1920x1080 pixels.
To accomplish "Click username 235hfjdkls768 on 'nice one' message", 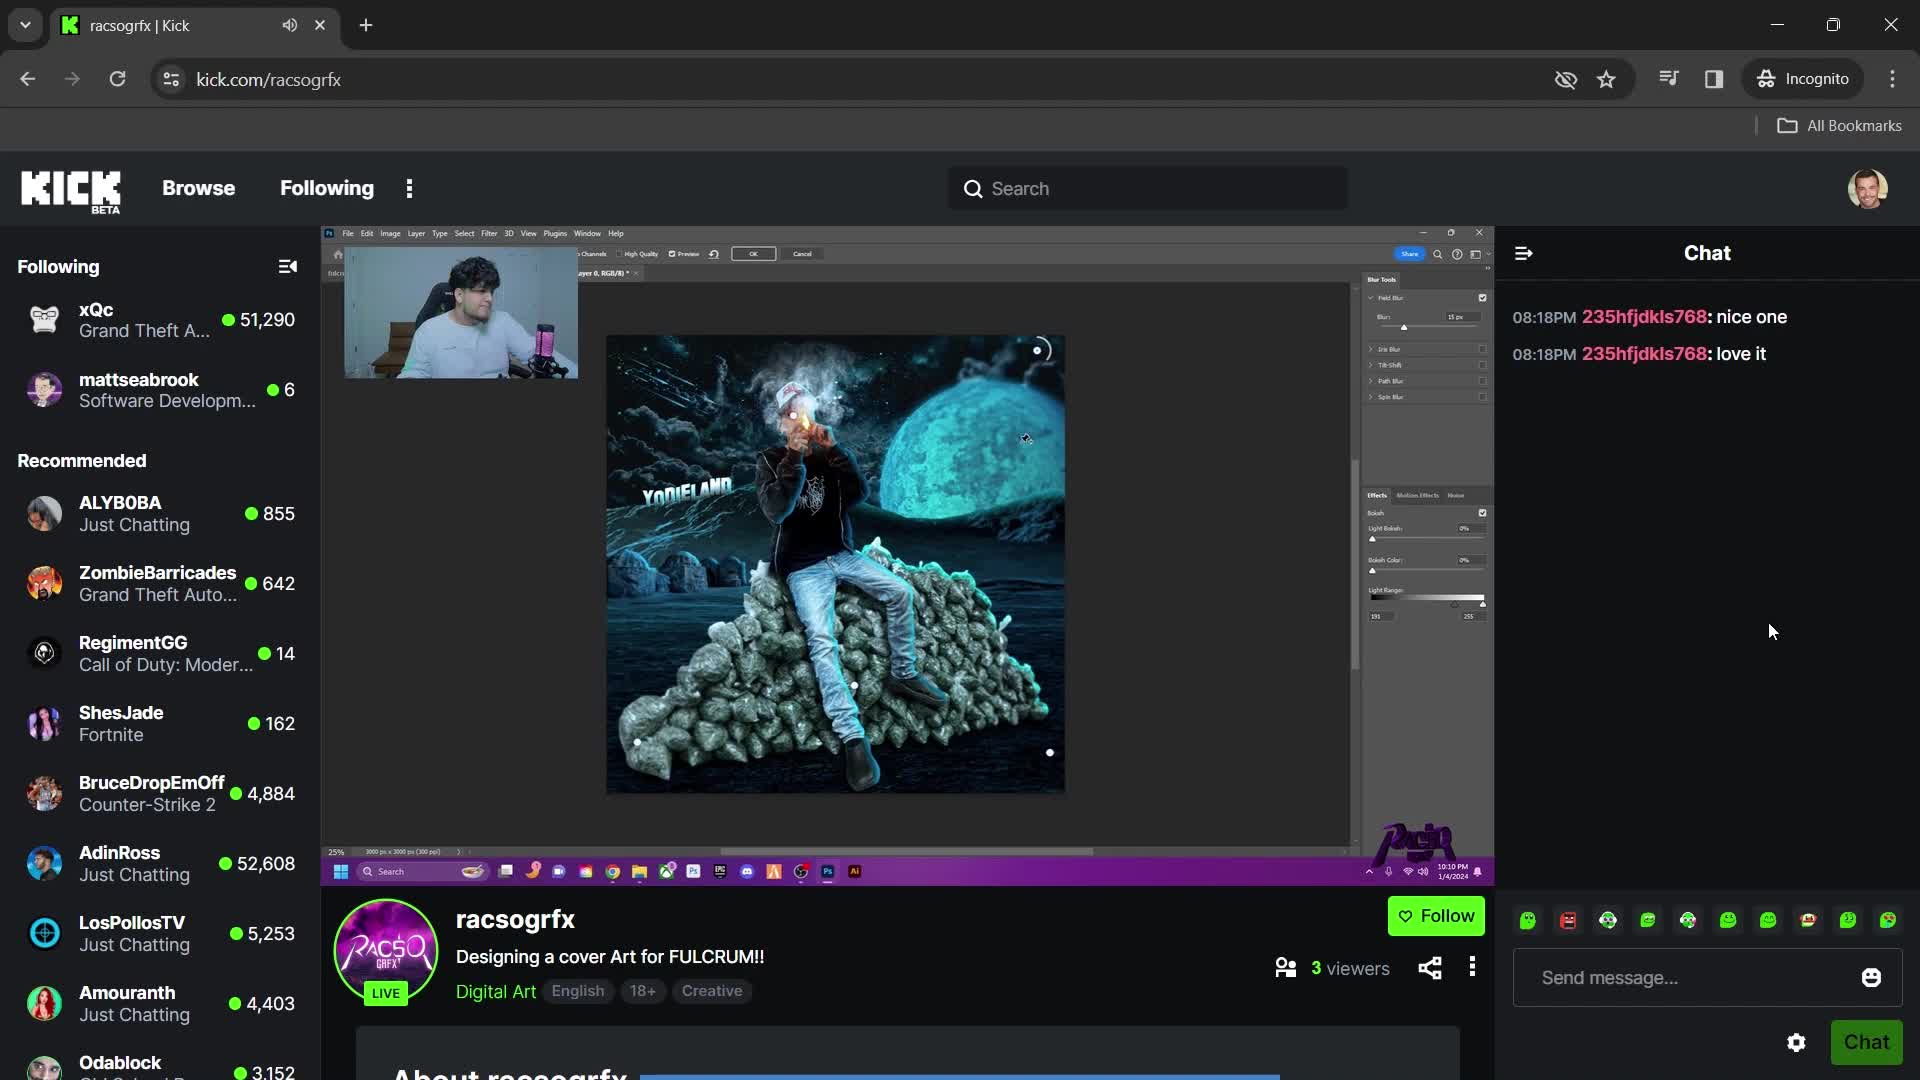I will [1644, 317].
